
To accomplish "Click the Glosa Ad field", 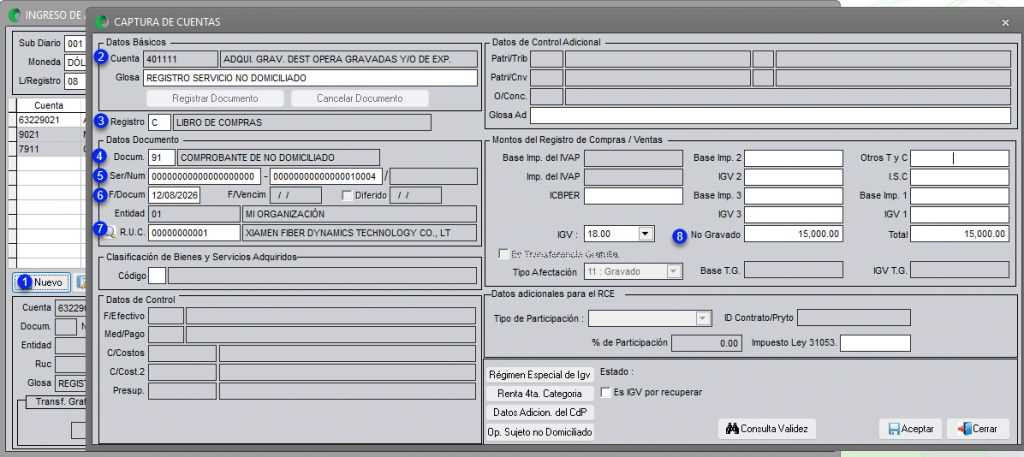I will tap(770, 116).
